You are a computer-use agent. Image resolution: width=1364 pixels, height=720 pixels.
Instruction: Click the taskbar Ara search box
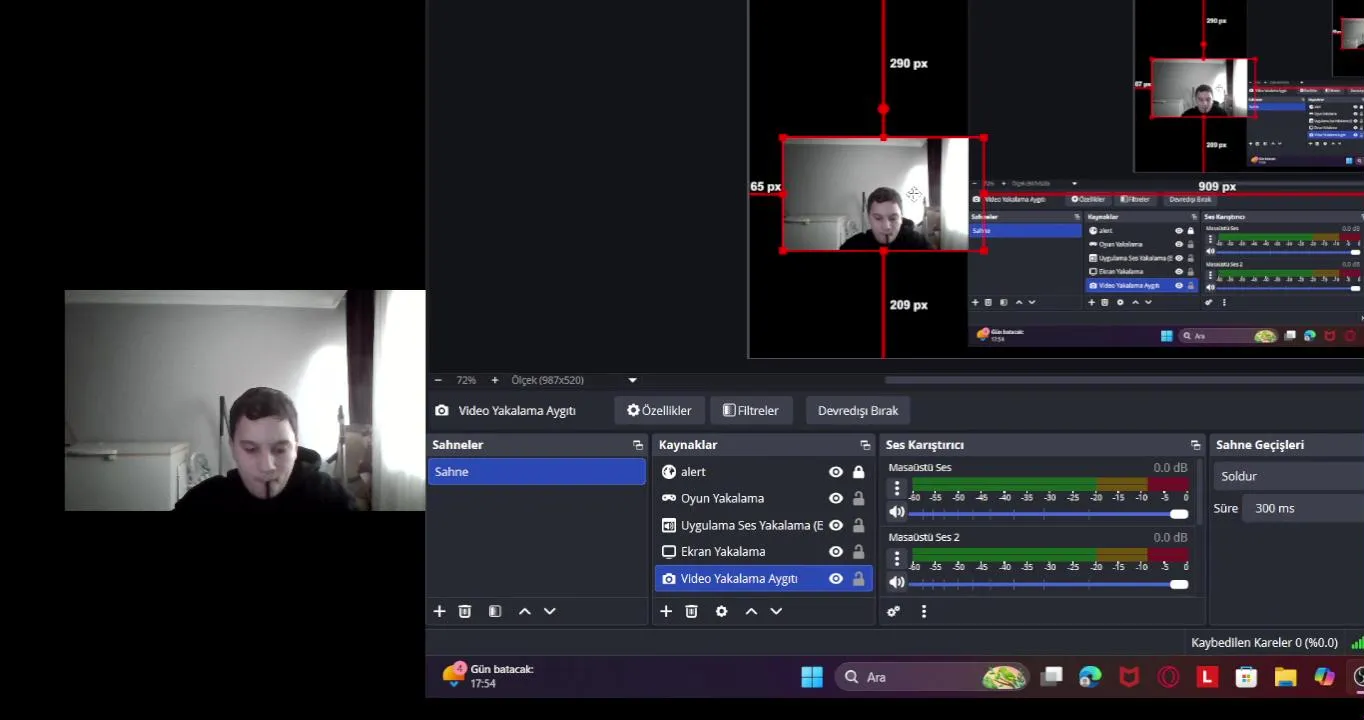tap(933, 677)
